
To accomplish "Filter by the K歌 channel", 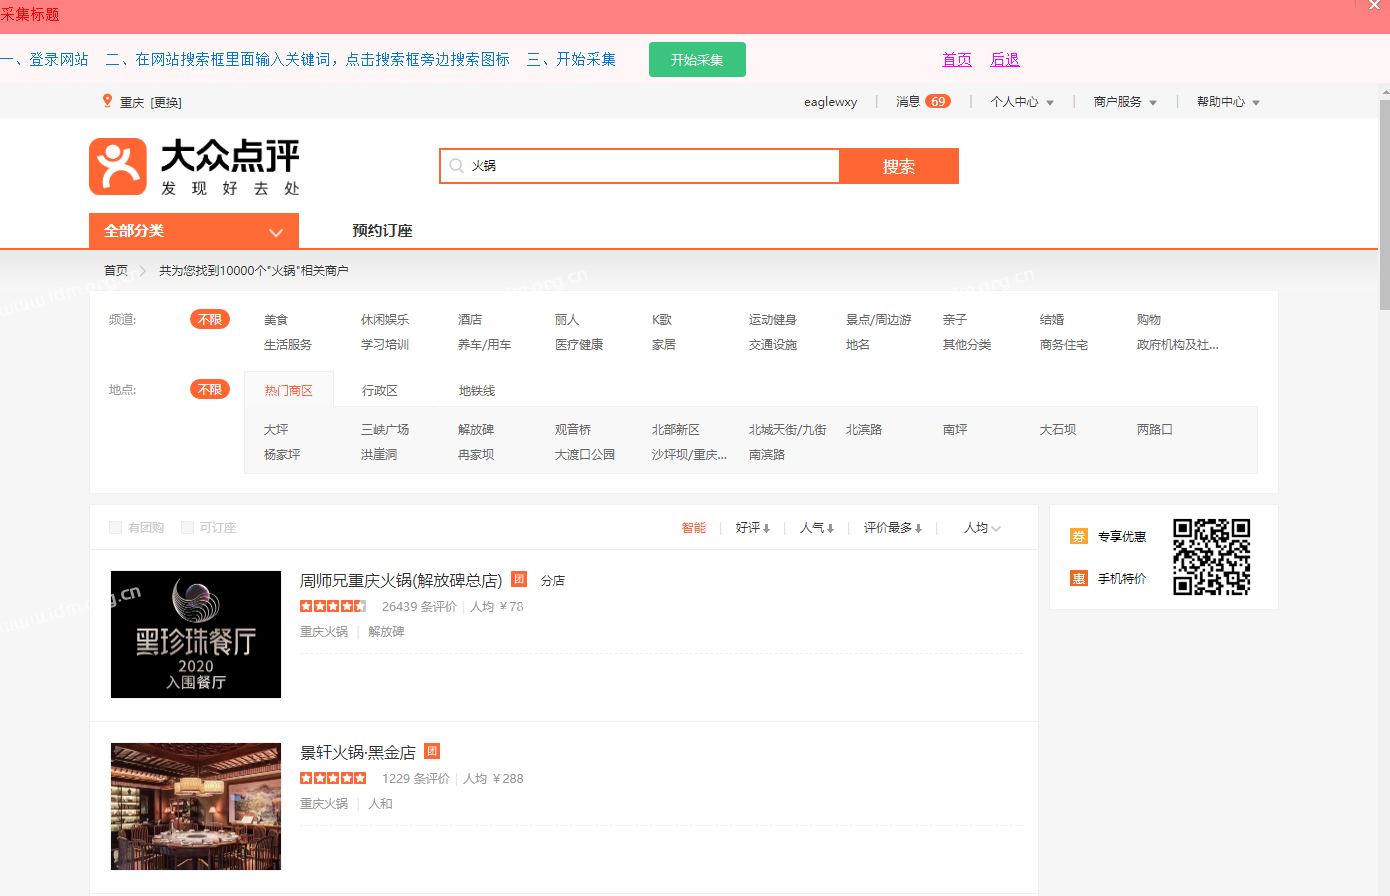I will pos(662,320).
